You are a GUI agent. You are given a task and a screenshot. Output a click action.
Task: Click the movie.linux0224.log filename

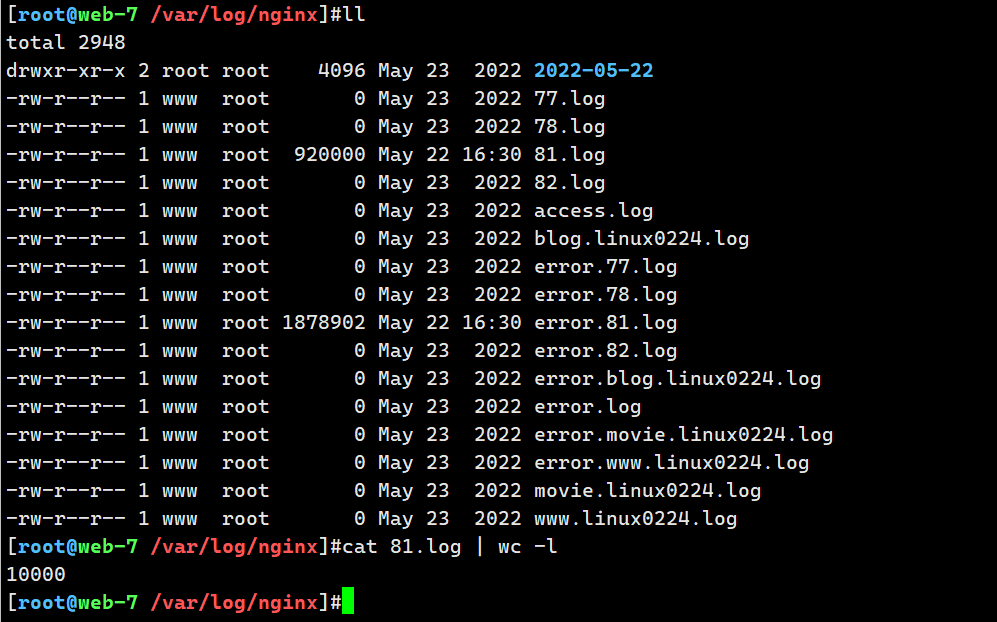pyautogui.click(x=647, y=491)
